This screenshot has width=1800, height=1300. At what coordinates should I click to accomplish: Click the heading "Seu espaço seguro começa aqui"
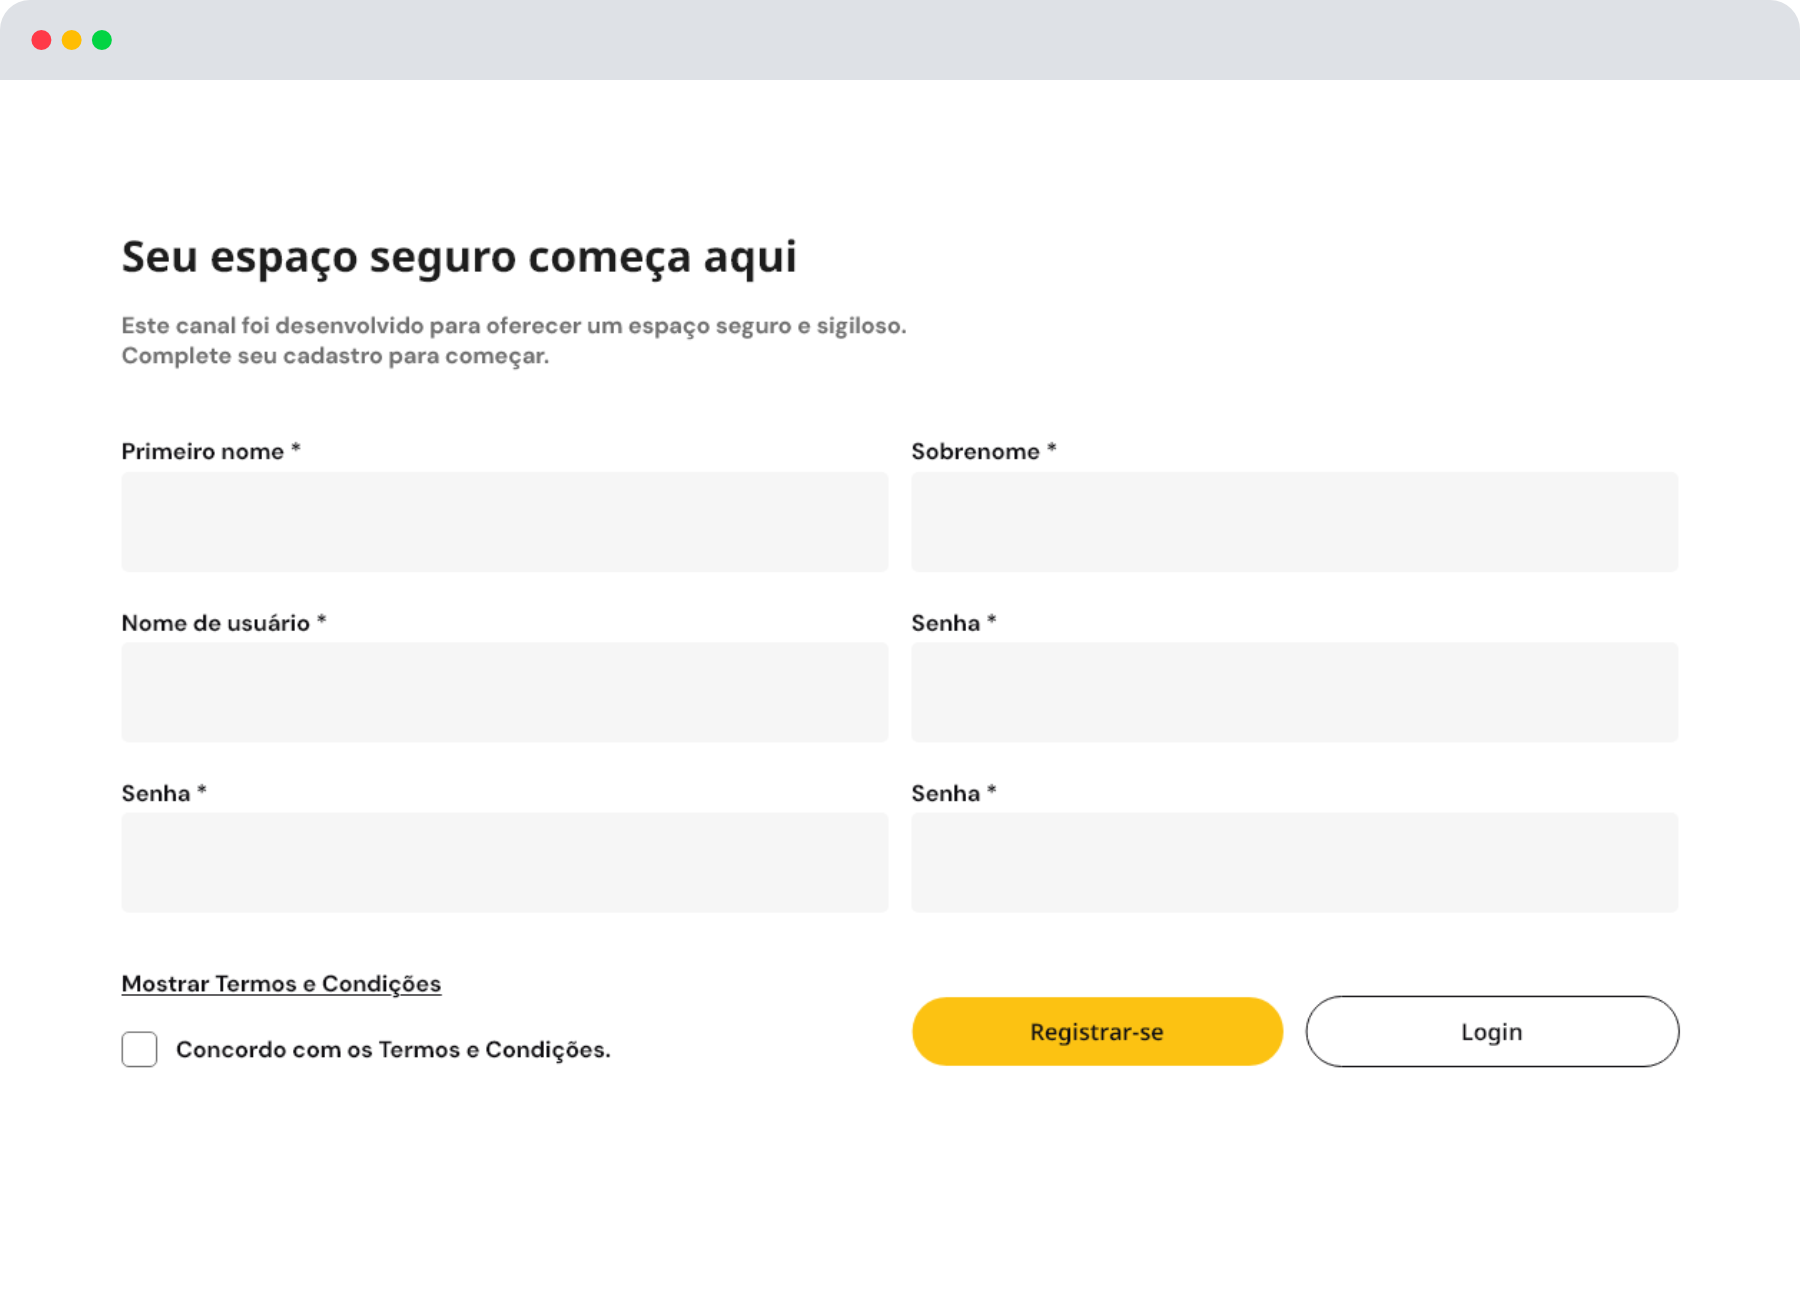(459, 257)
